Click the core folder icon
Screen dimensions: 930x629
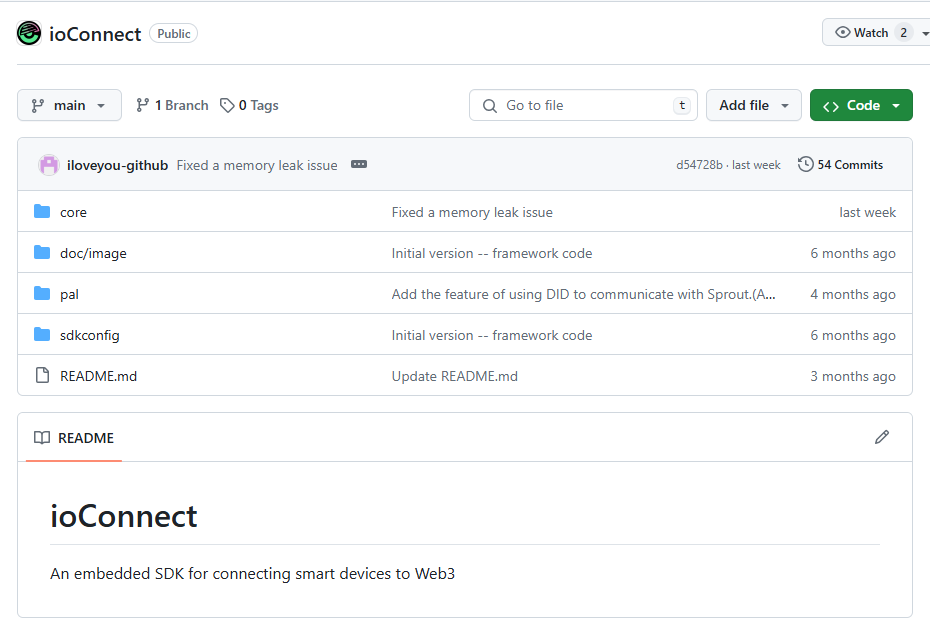pyautogui.click(x=42, y=212)
